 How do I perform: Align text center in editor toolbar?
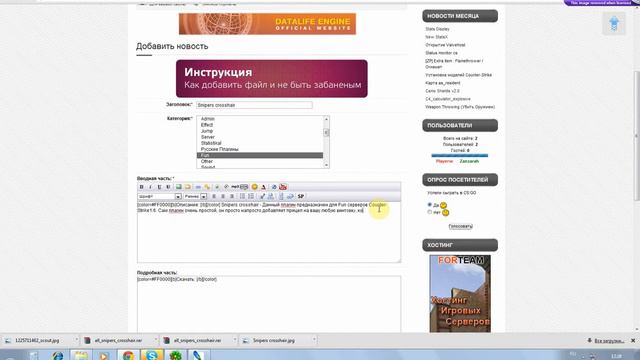pyautogui.click(x=222, y=196)
